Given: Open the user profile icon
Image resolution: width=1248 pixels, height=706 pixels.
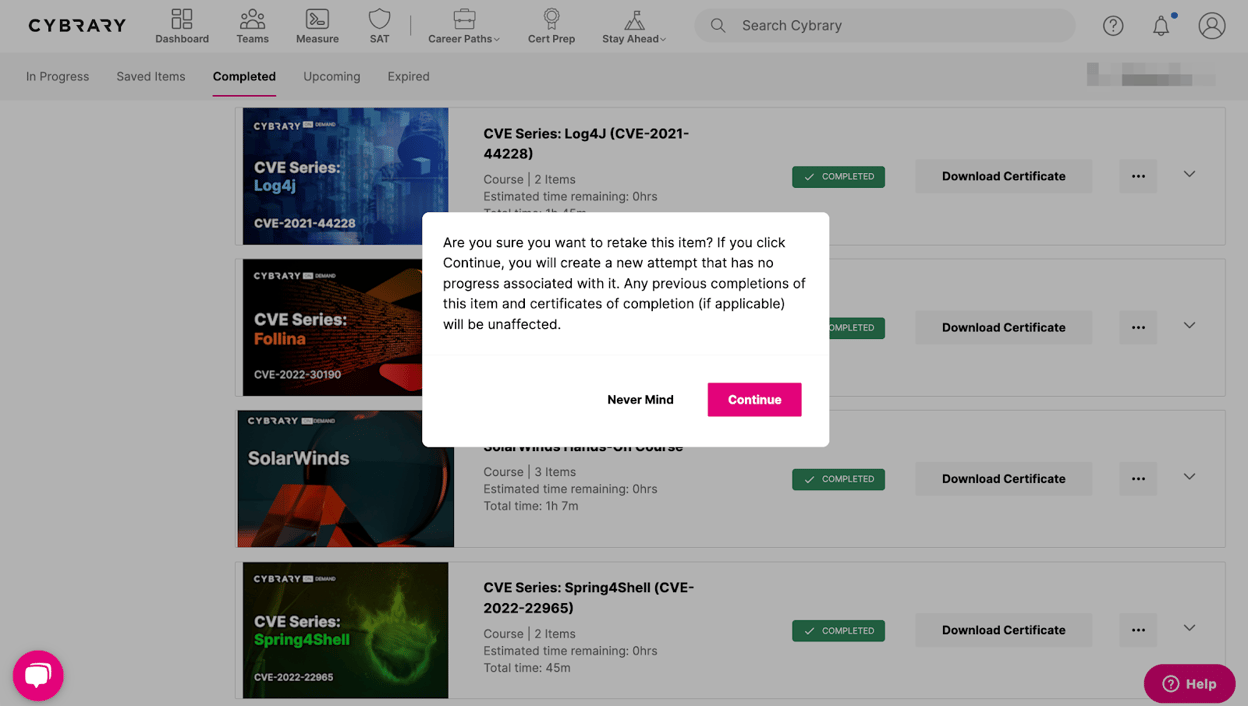Looking at the screenshot, I should click(x=1212, y=26).
